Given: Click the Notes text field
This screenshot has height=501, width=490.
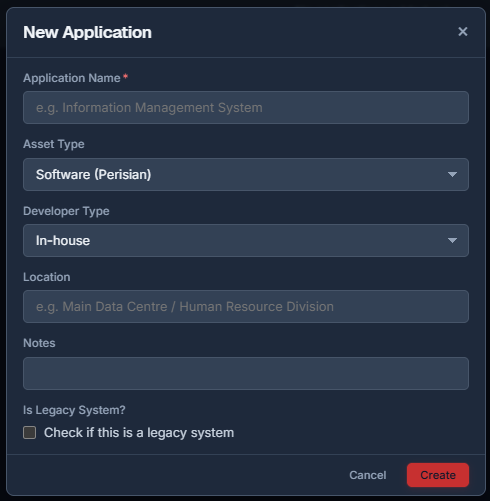Looking at the screenshot, I should pyautogui.click(x=246, y=373).
